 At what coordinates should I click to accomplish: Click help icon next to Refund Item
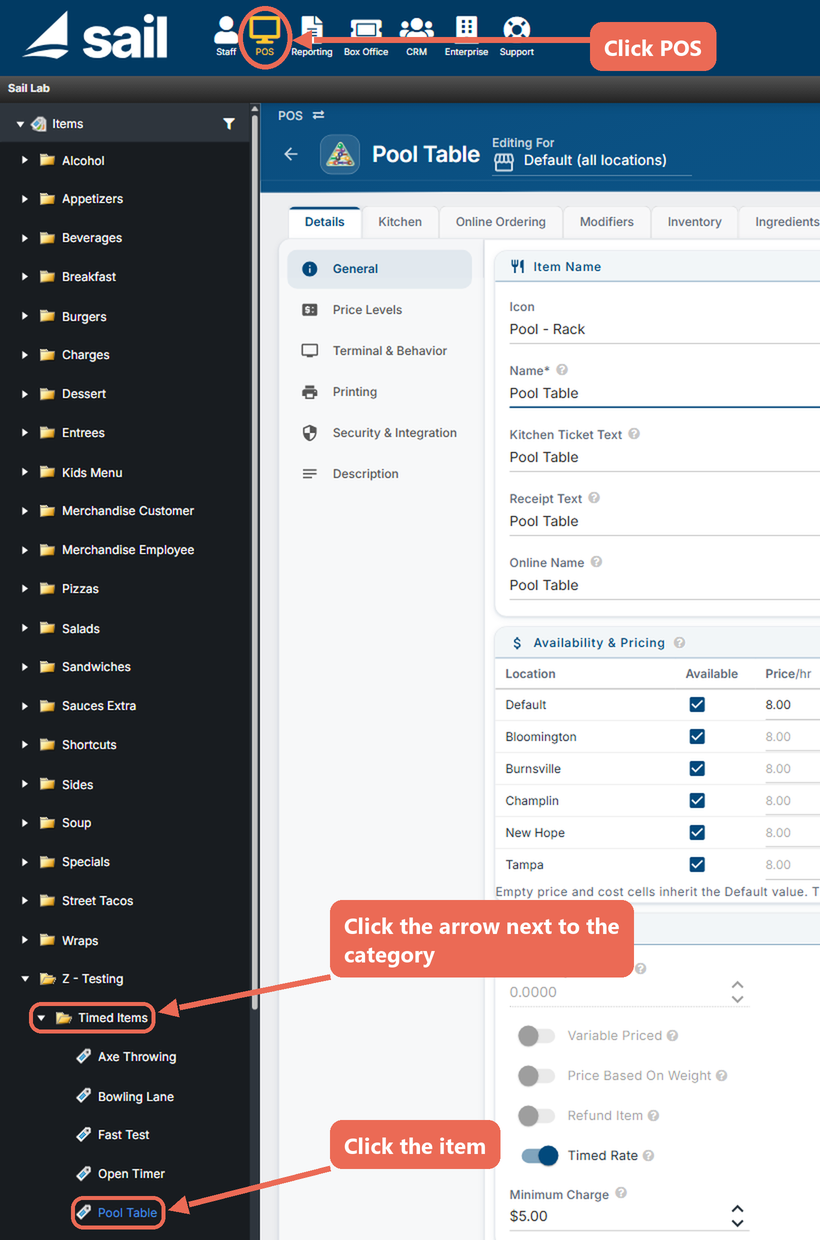coord(653,1116)
